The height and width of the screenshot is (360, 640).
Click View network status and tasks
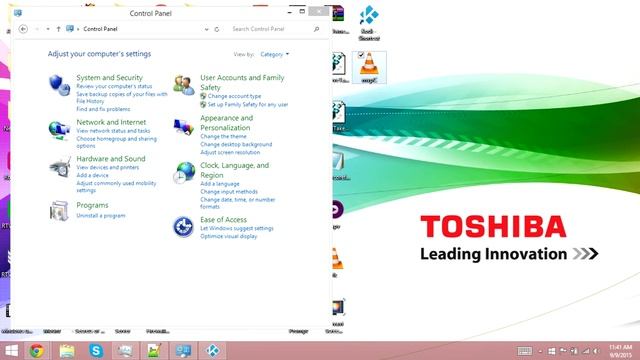click(x=113, y=131)
